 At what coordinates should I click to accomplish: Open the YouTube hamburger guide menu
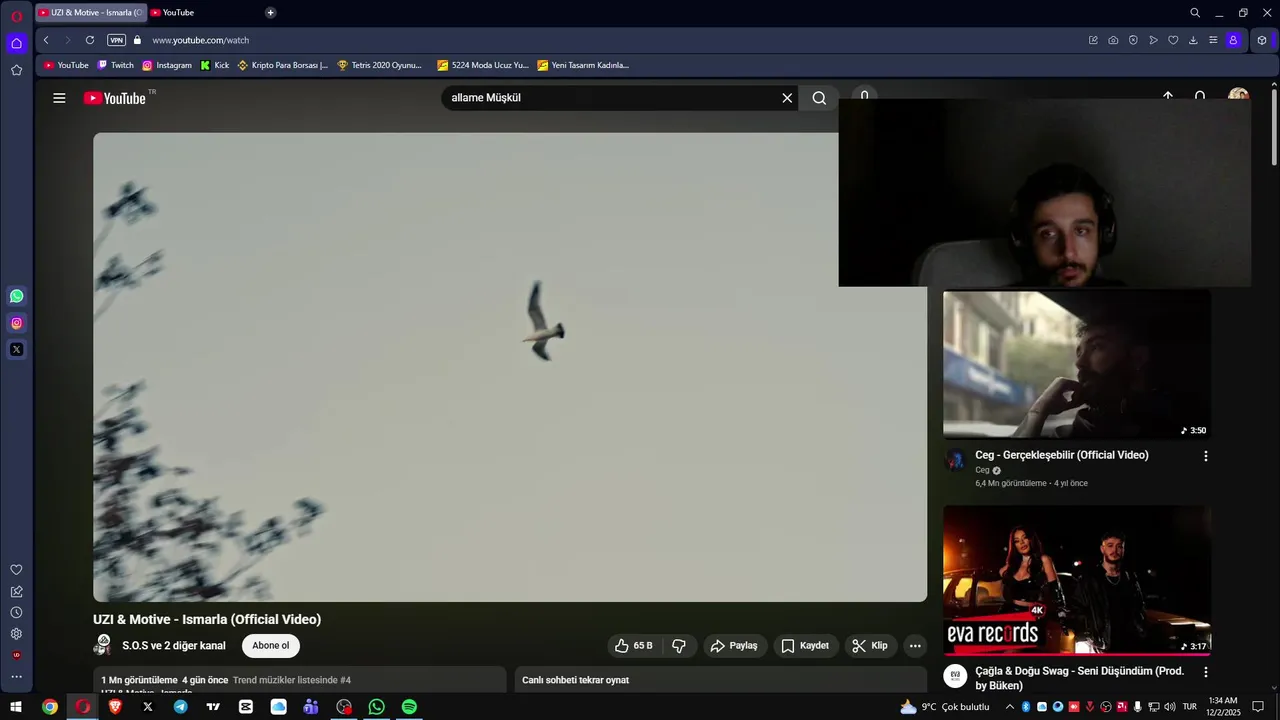[x=59, y=98]
